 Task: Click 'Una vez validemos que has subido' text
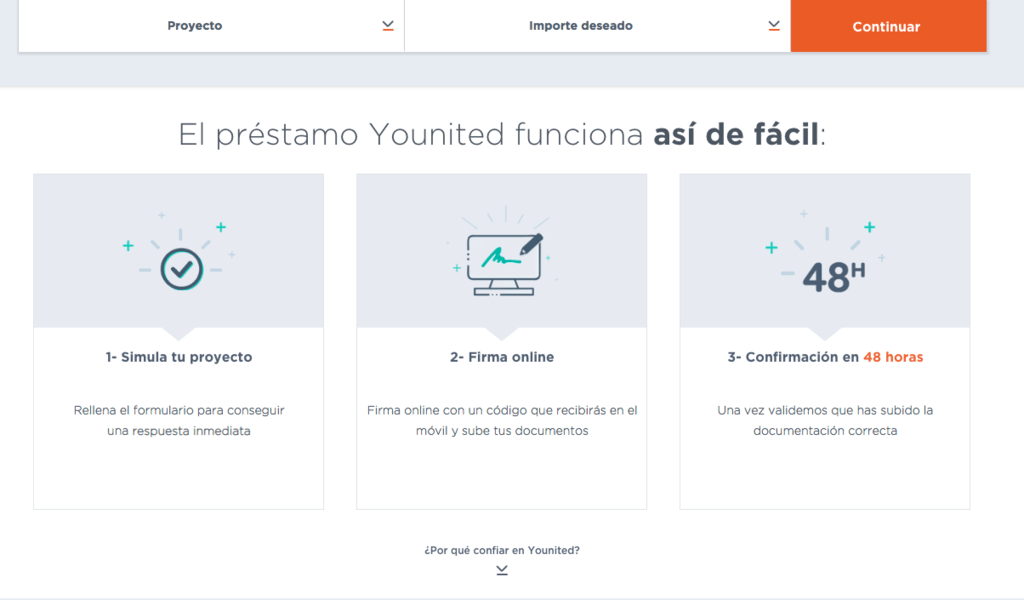(825, 410)
